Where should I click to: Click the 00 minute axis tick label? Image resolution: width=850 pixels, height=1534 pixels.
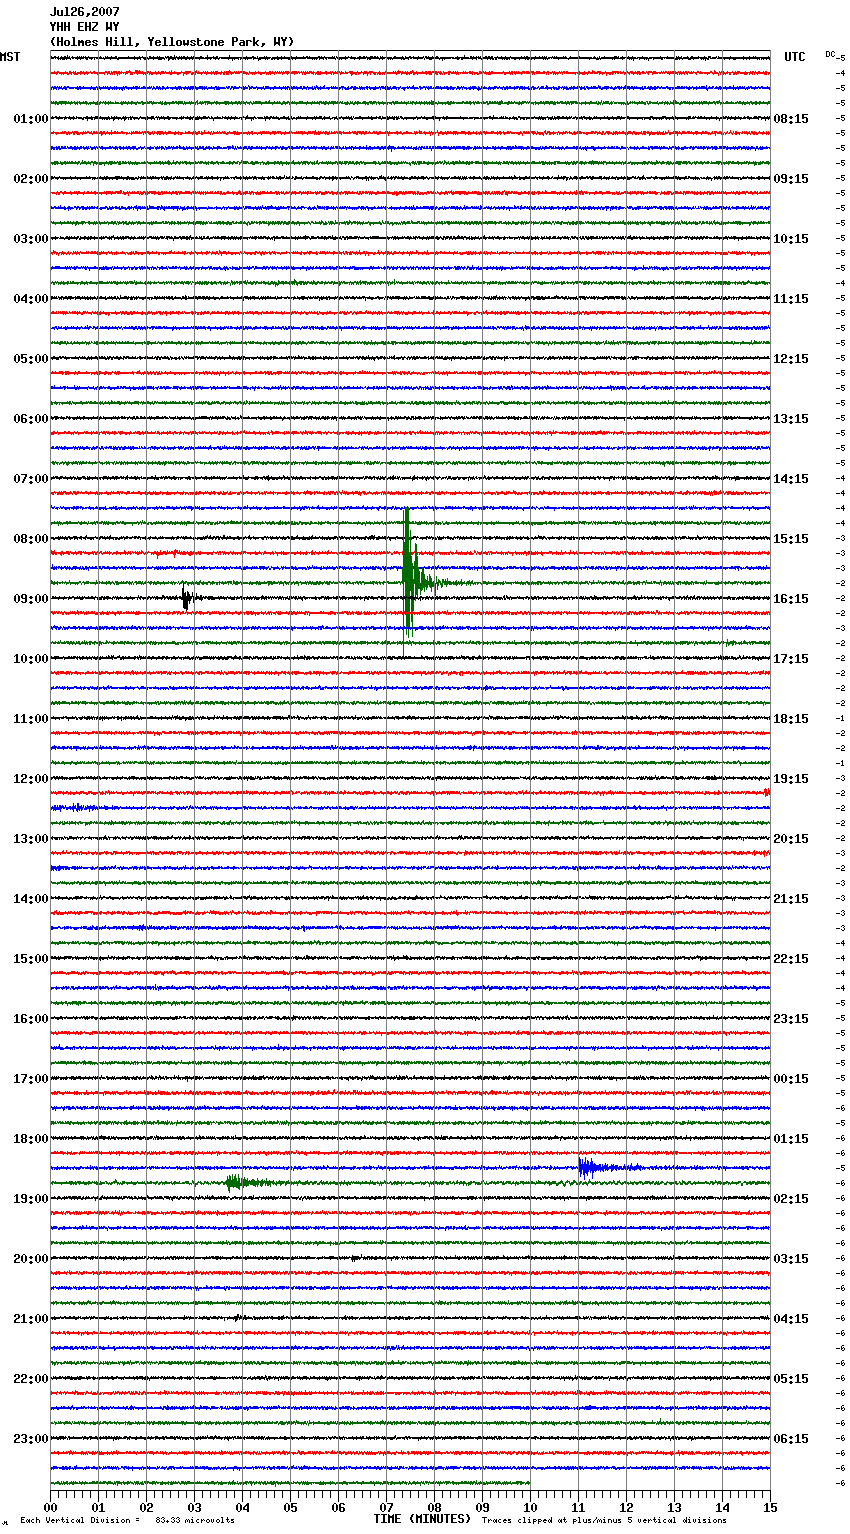pyautogui.click(x=51, y=1507)
